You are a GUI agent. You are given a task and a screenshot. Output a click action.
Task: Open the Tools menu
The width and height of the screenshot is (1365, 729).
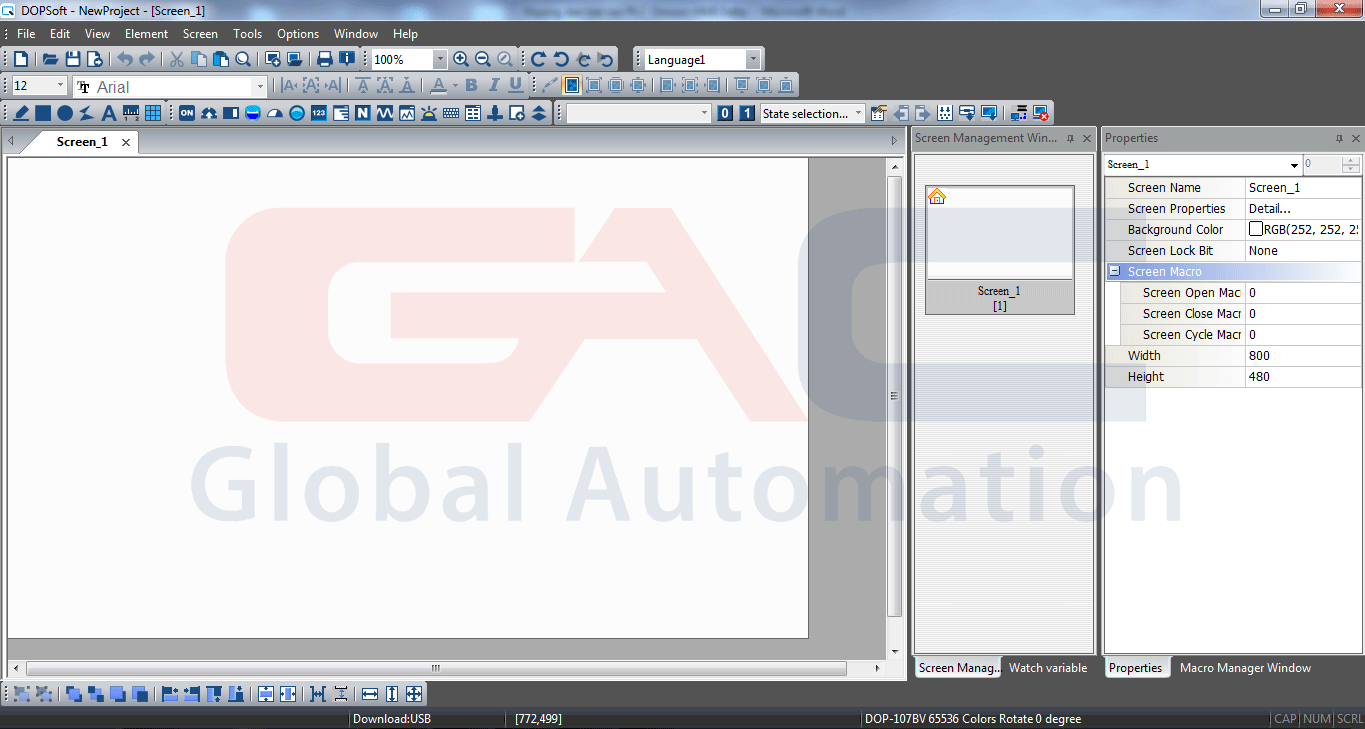click(247, 33)
